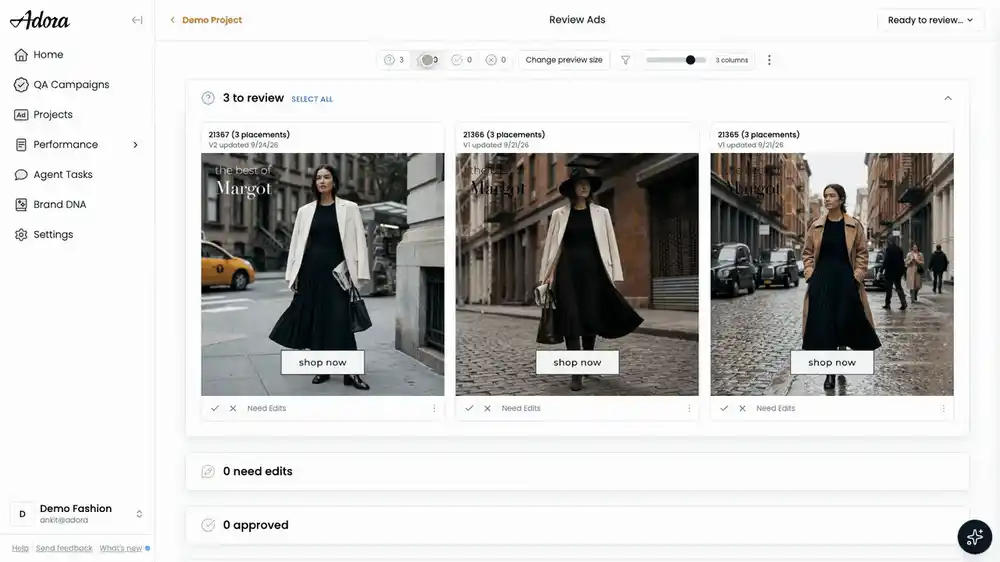The width and height of the screenshot is (1000, 562).
Task: Click the 21365 (3 placements) title
Action: 758,135
